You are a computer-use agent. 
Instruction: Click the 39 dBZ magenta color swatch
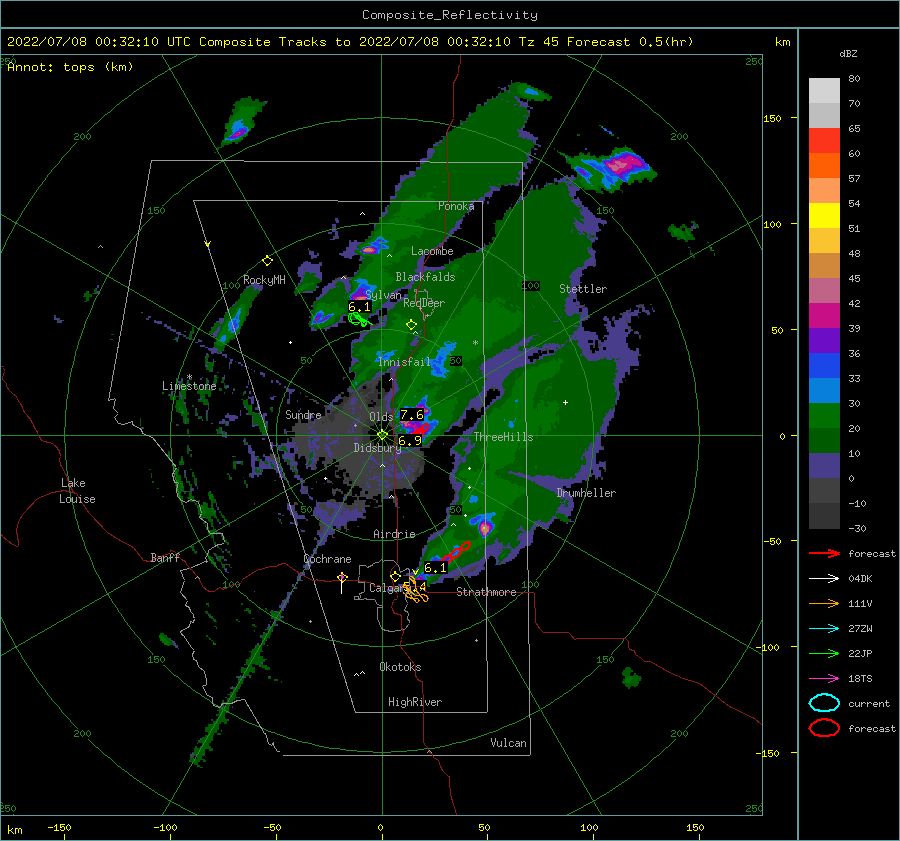coord(824,316)
